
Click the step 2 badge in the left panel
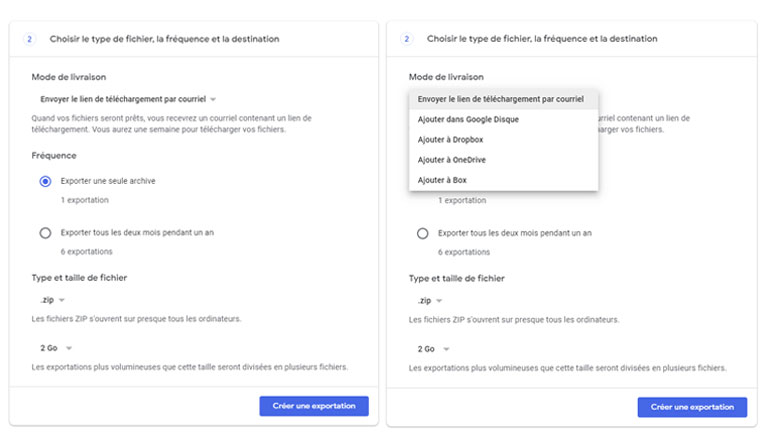pyautogui.click(x=30, y=39)
